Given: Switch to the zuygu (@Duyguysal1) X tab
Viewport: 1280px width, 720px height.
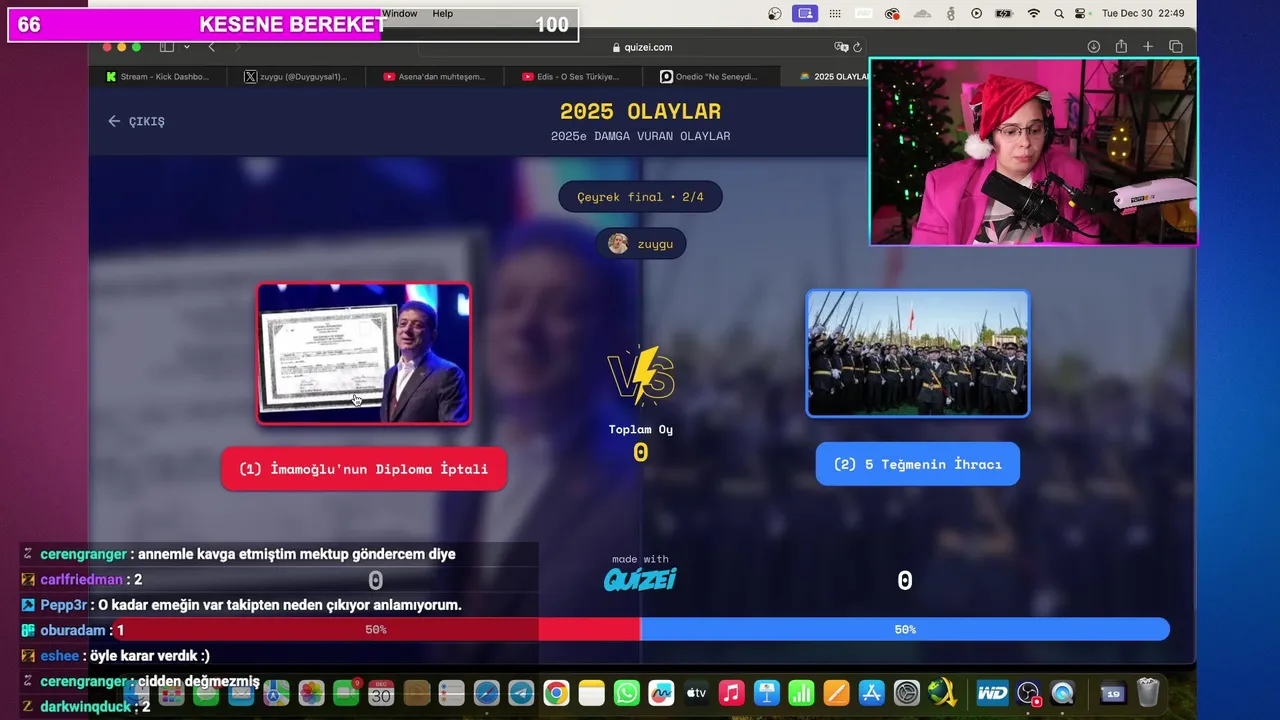Looking at the screenshot, I should pyautogui.click(x=296, y=77).
